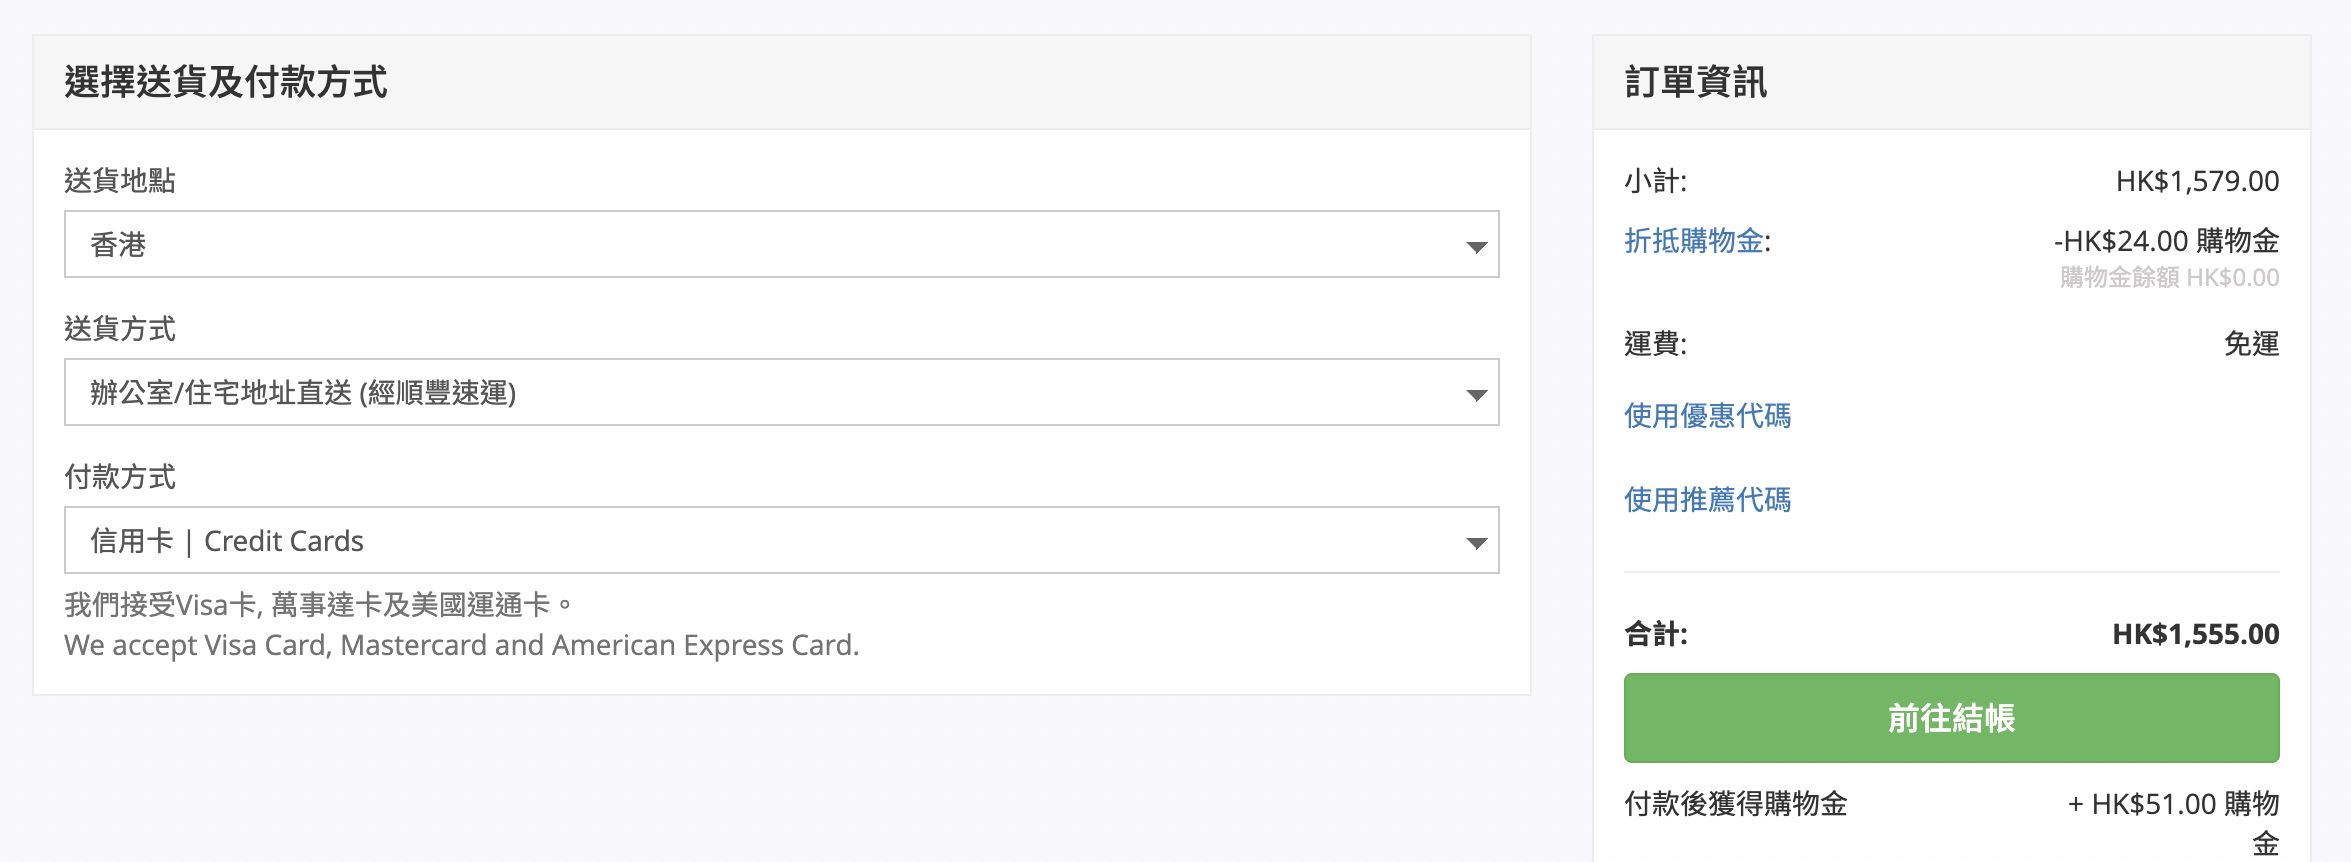Click the arrow icon on the 送貨方式 select
Screen dimensions: 2351x862
pyautogui.click(x=1476, y=394)
